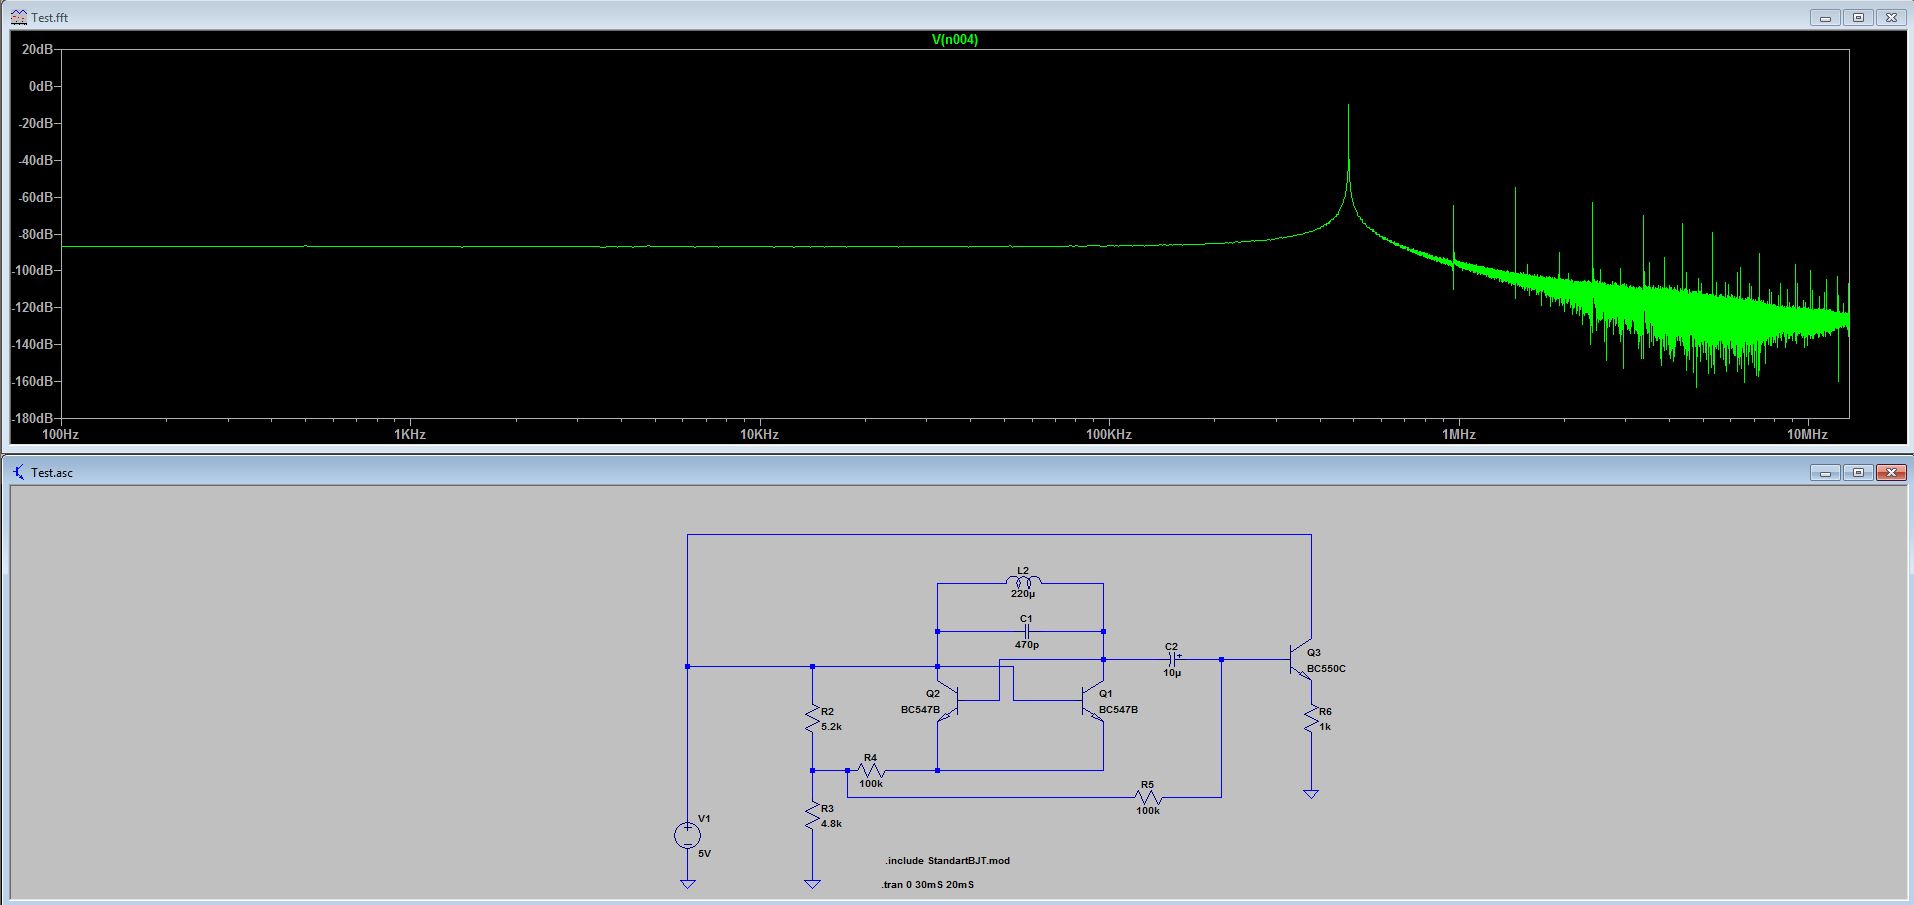
Task: Click the 10KHz frequency axis label
Action: [x=759, y=434]
